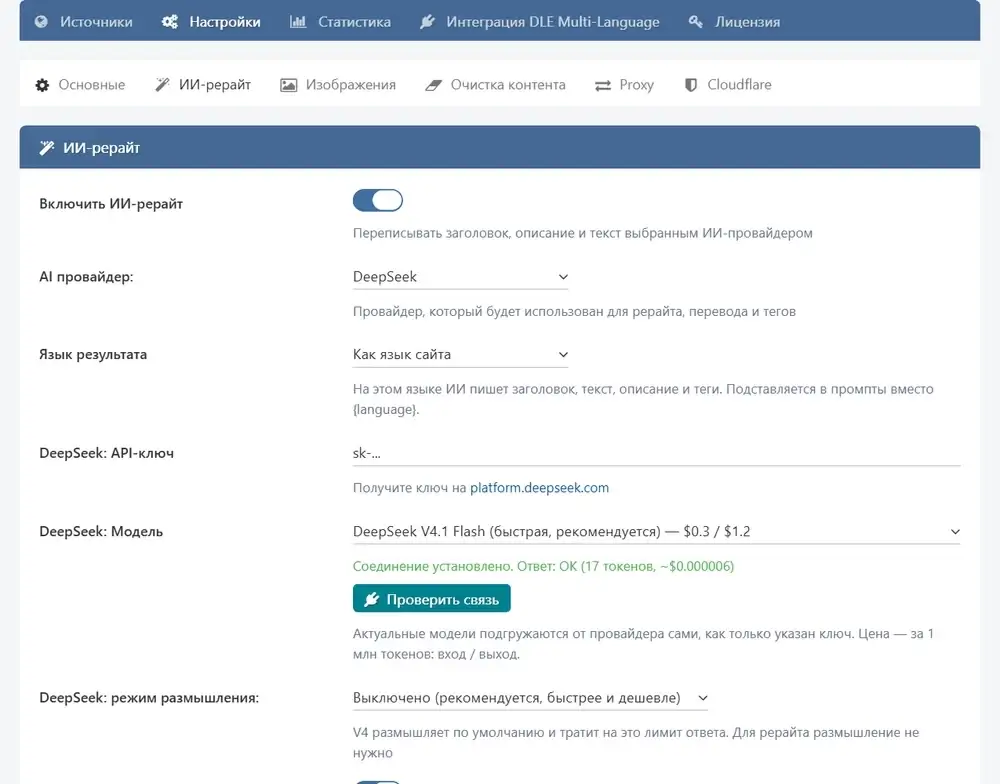Open the Язык результата dropdown

pyautogui.click(x=460, y=355)
